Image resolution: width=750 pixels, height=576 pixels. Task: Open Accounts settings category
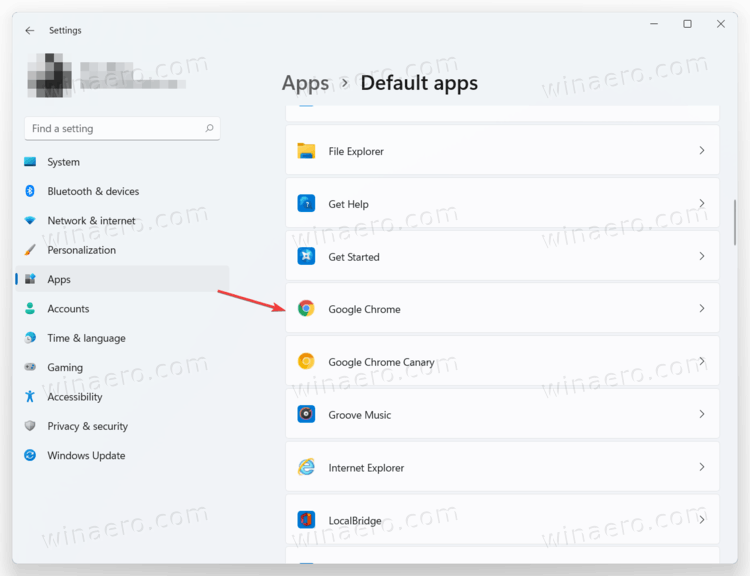click(x=122, y=309)
